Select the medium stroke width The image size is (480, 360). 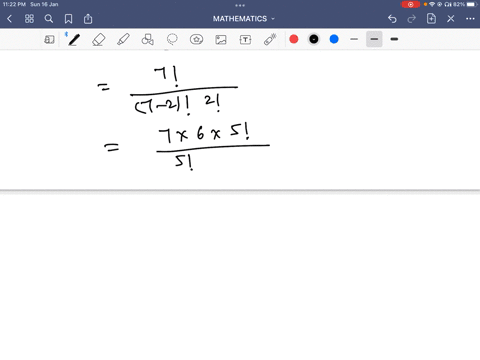(374, 39)
